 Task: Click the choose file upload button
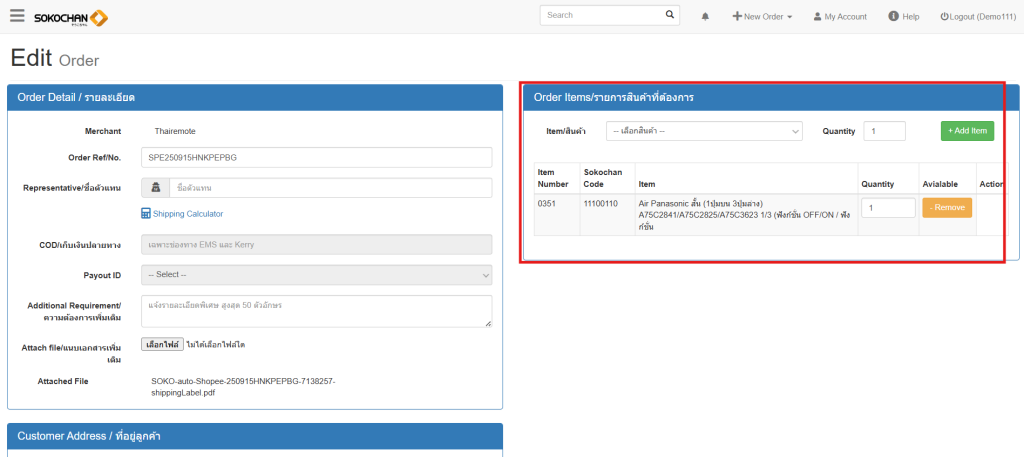pyautogui.click(x=161, y=344)
